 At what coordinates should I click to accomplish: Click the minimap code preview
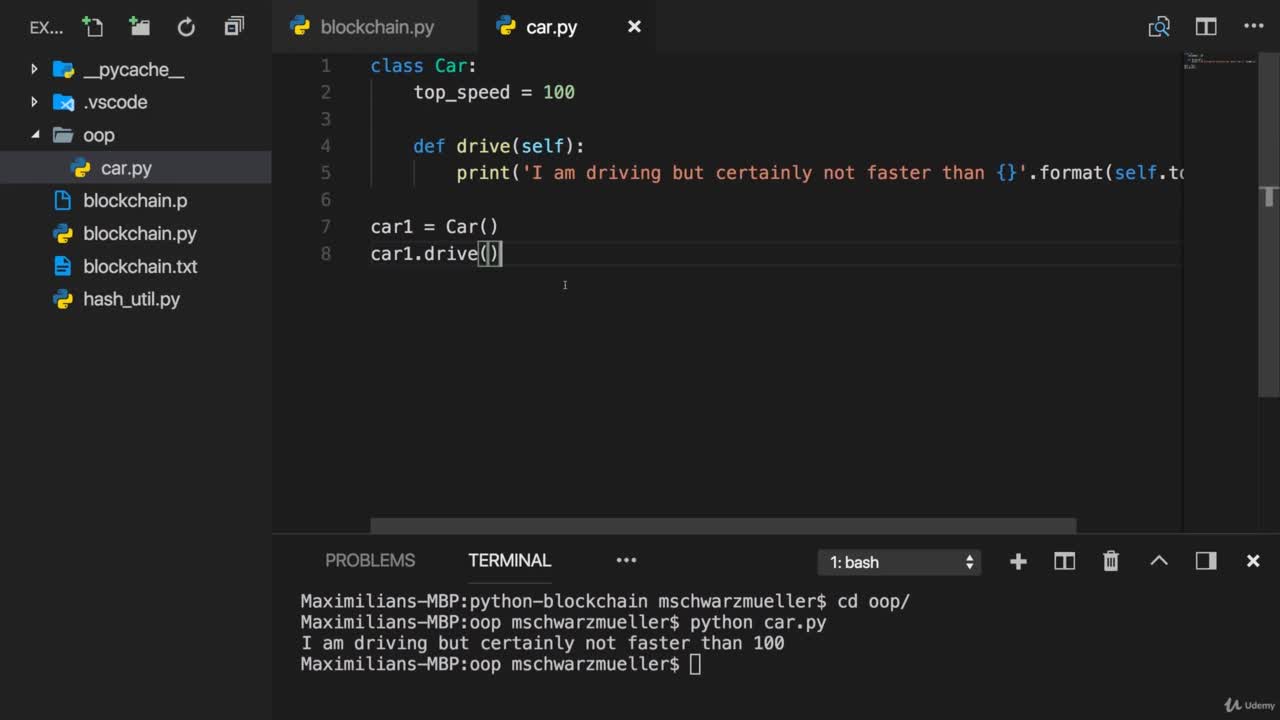1220,60
